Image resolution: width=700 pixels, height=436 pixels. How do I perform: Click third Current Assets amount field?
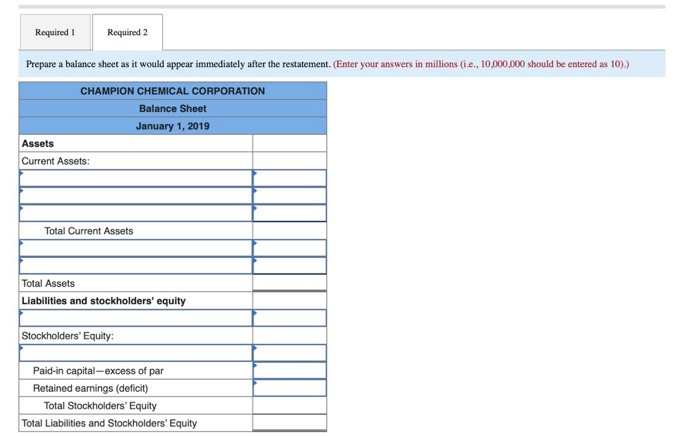289,213
